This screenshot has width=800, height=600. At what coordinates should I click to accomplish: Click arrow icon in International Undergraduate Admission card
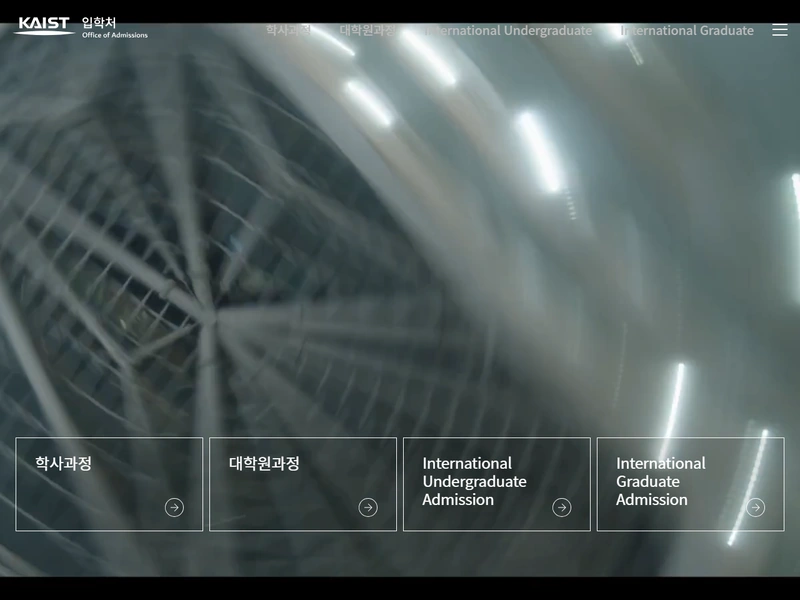[x=562, y=508]
